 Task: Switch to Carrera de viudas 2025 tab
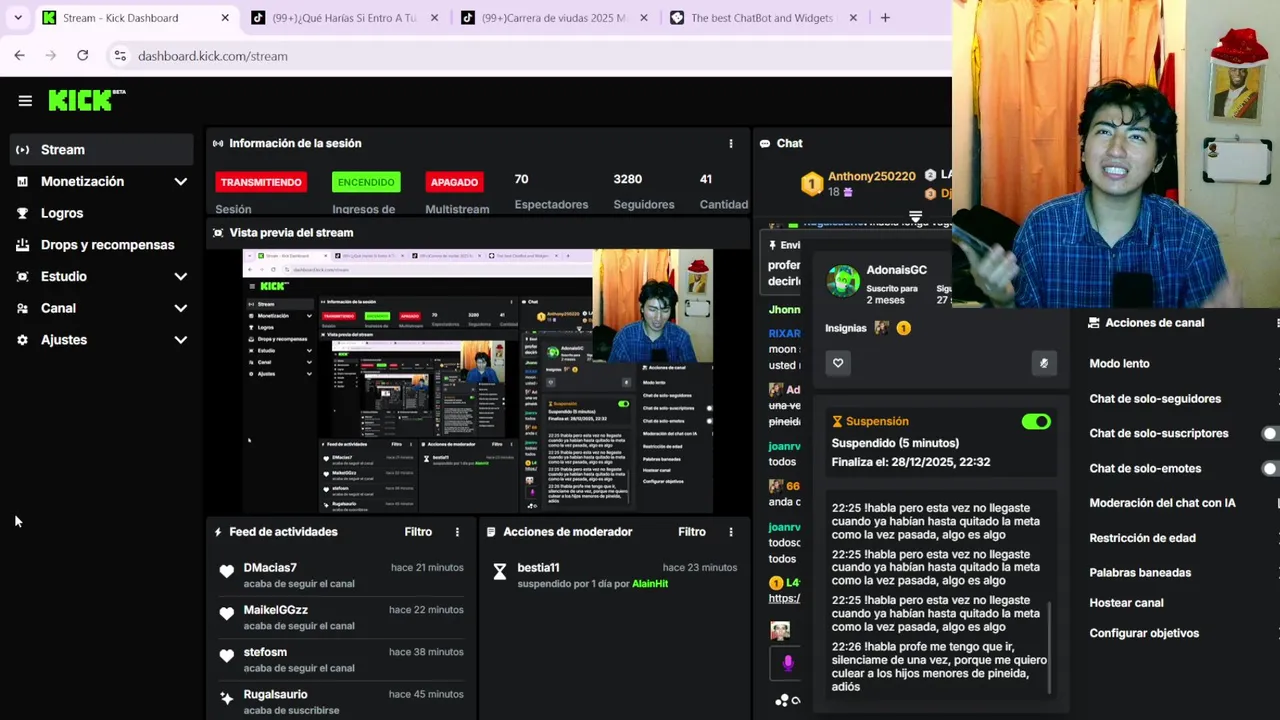(x=554, y=18)
